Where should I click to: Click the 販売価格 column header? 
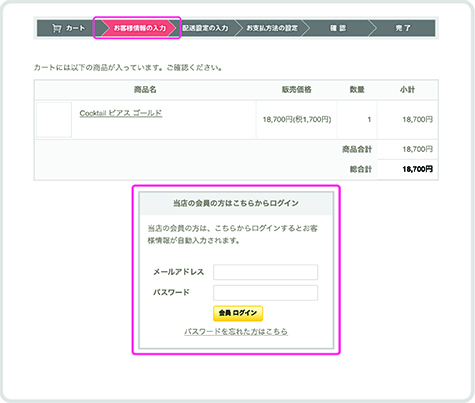point(296,89)
